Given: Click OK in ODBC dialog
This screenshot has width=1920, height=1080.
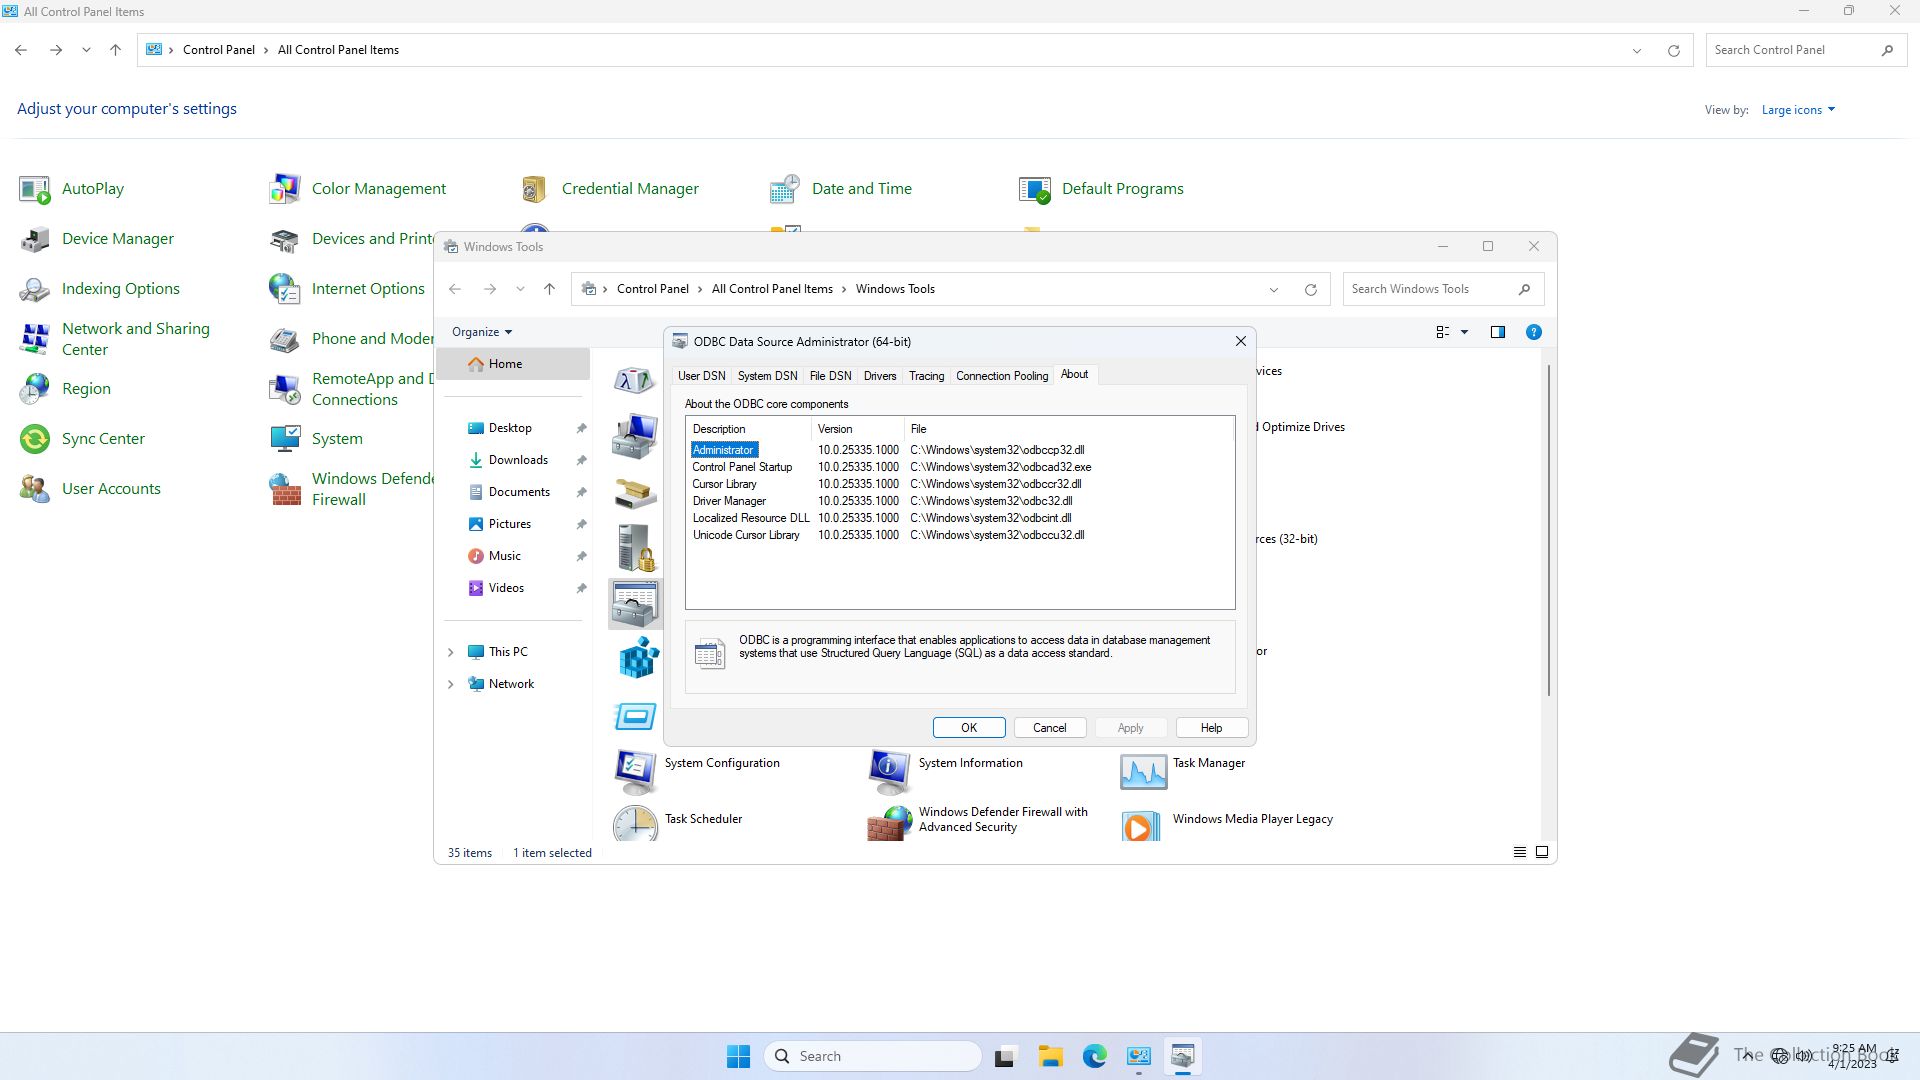Looking at the screenshot, I should 969,728.
